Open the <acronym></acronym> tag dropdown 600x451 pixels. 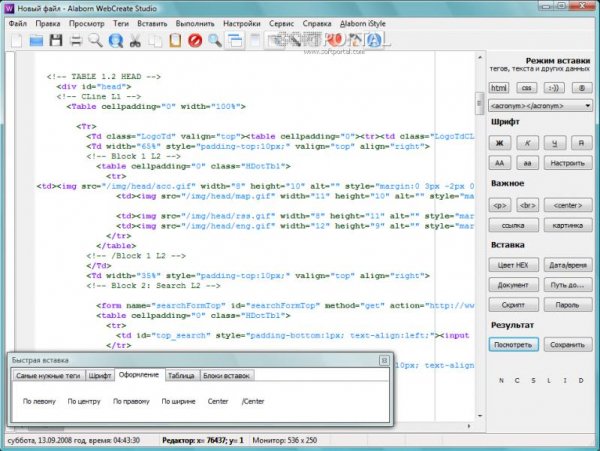point(540,106)
